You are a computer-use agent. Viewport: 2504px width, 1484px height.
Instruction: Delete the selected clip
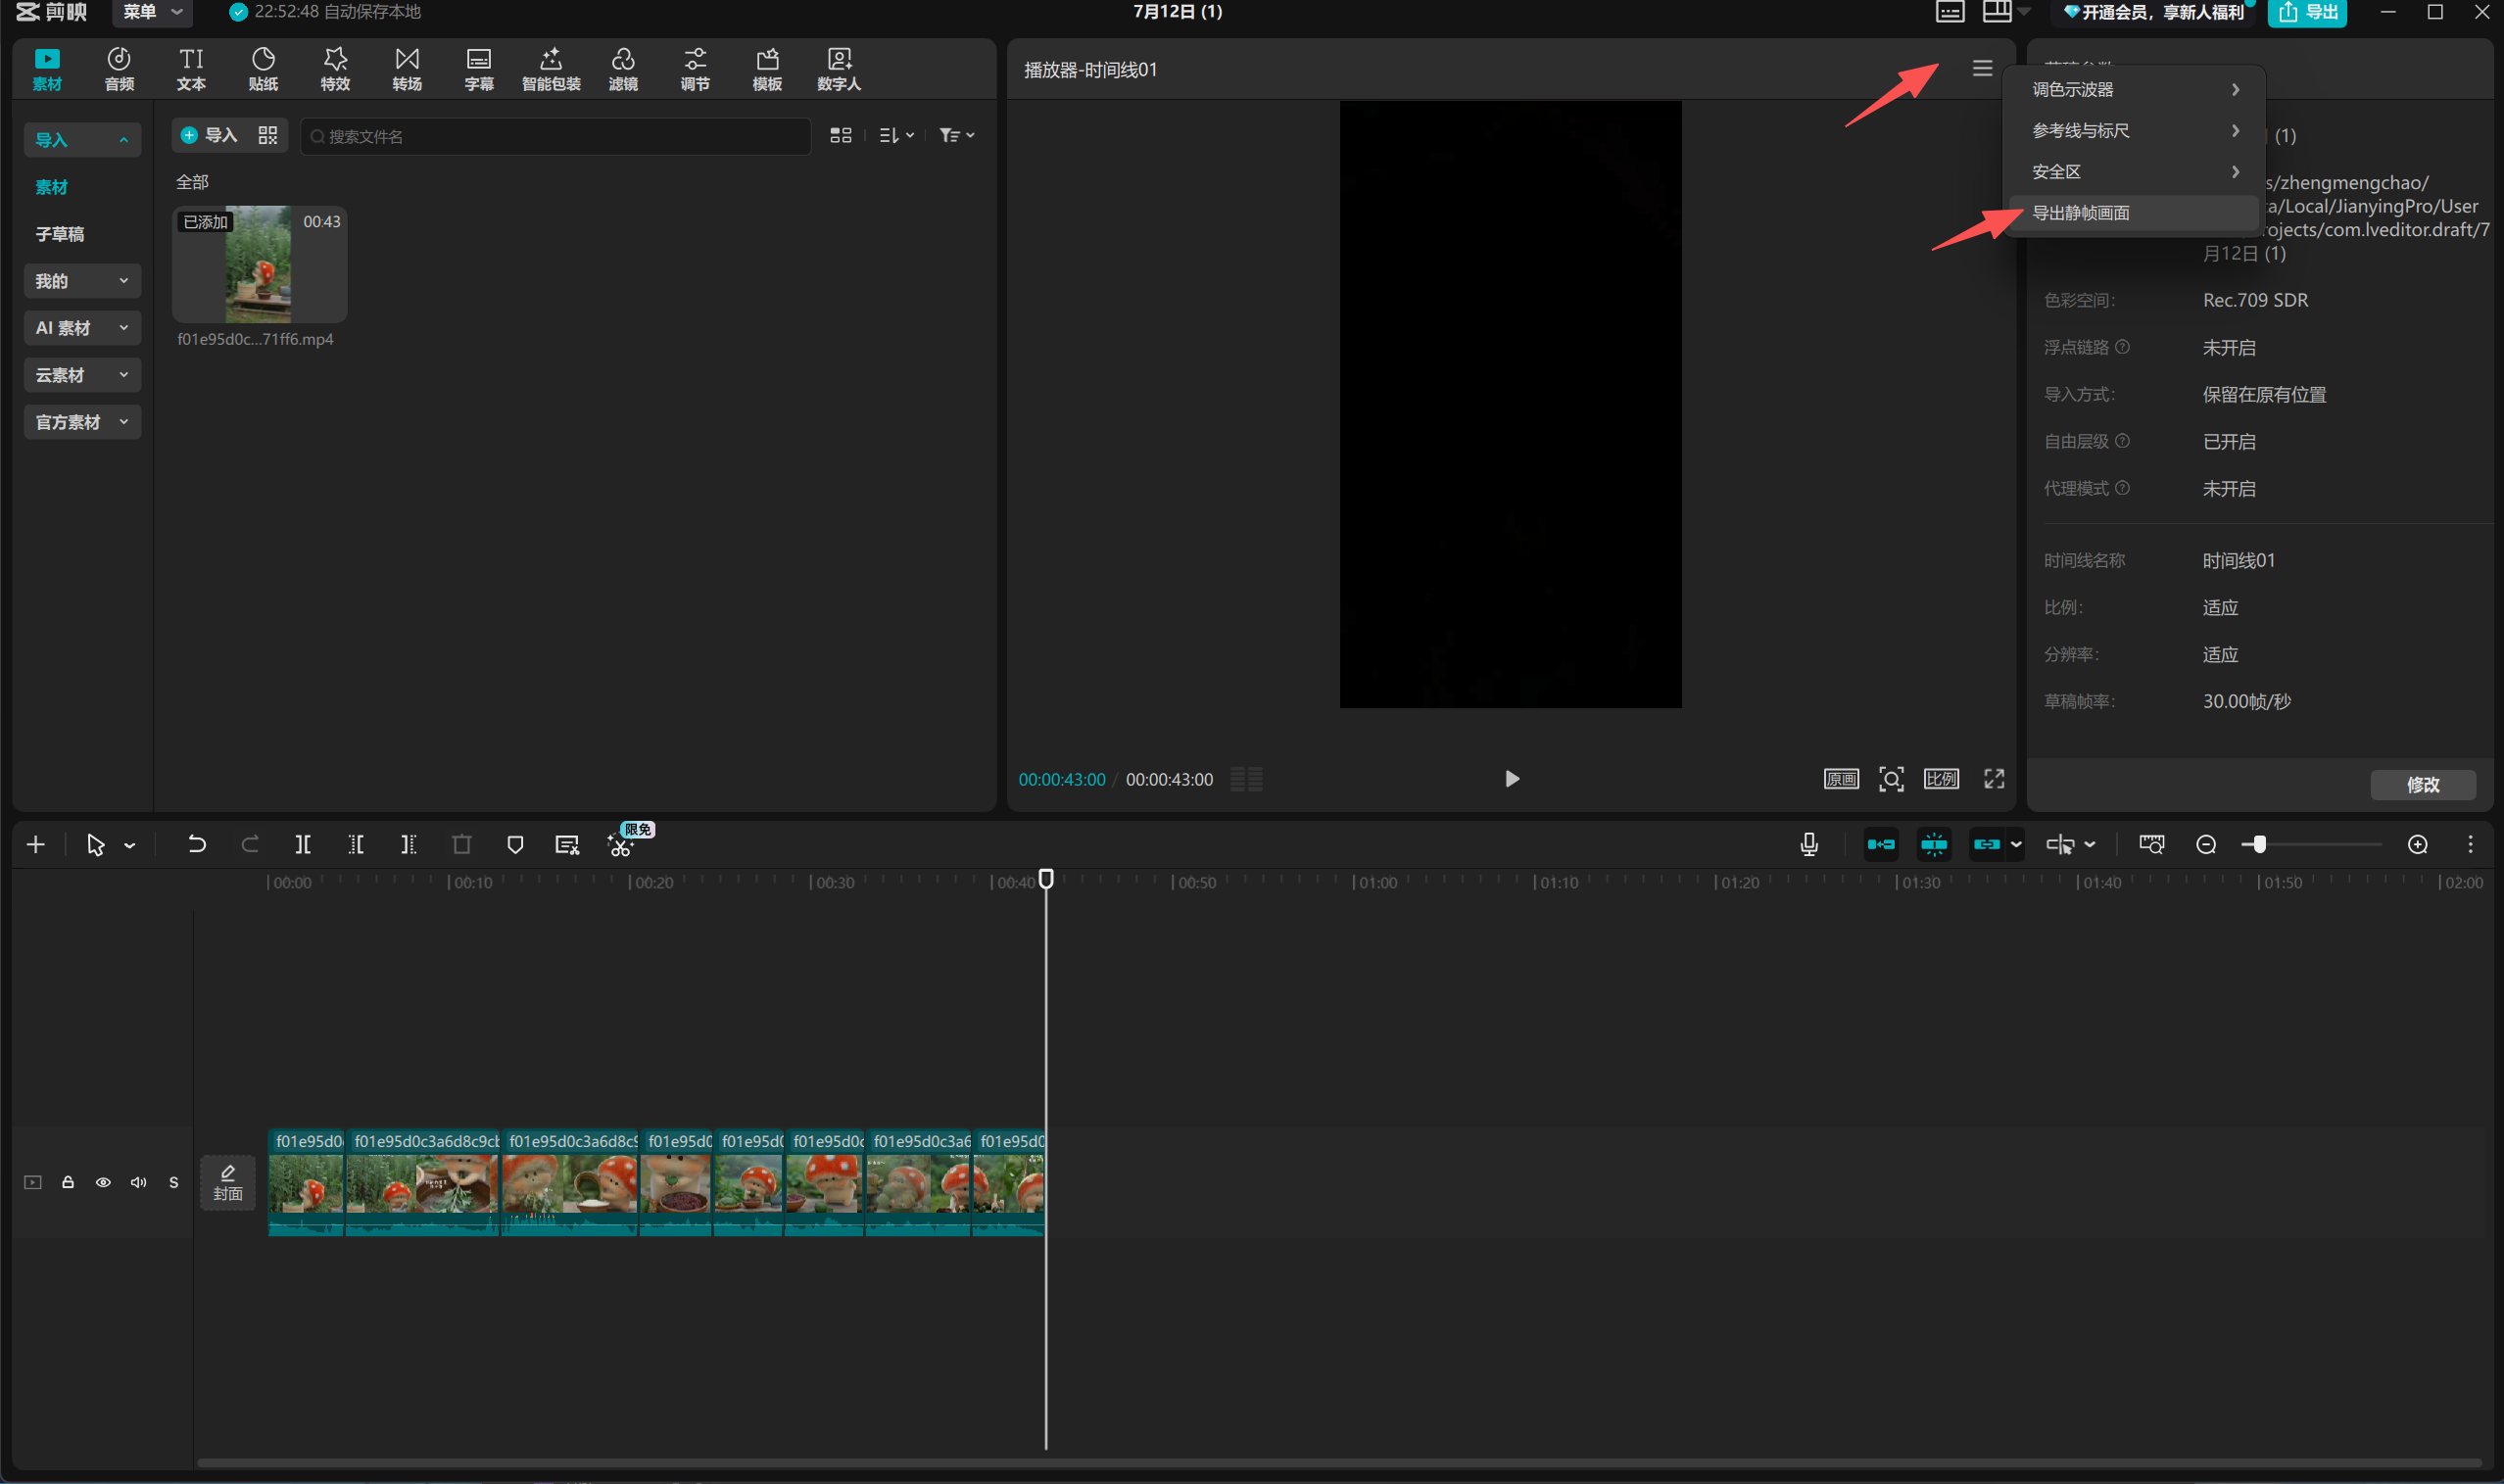(x=462, y=845)
